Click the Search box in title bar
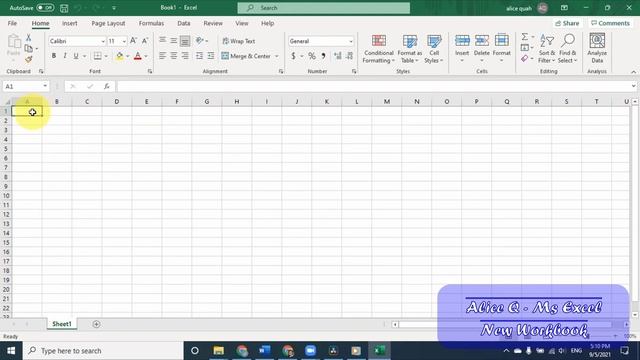The image size is (640, 360). pos(324,8)
